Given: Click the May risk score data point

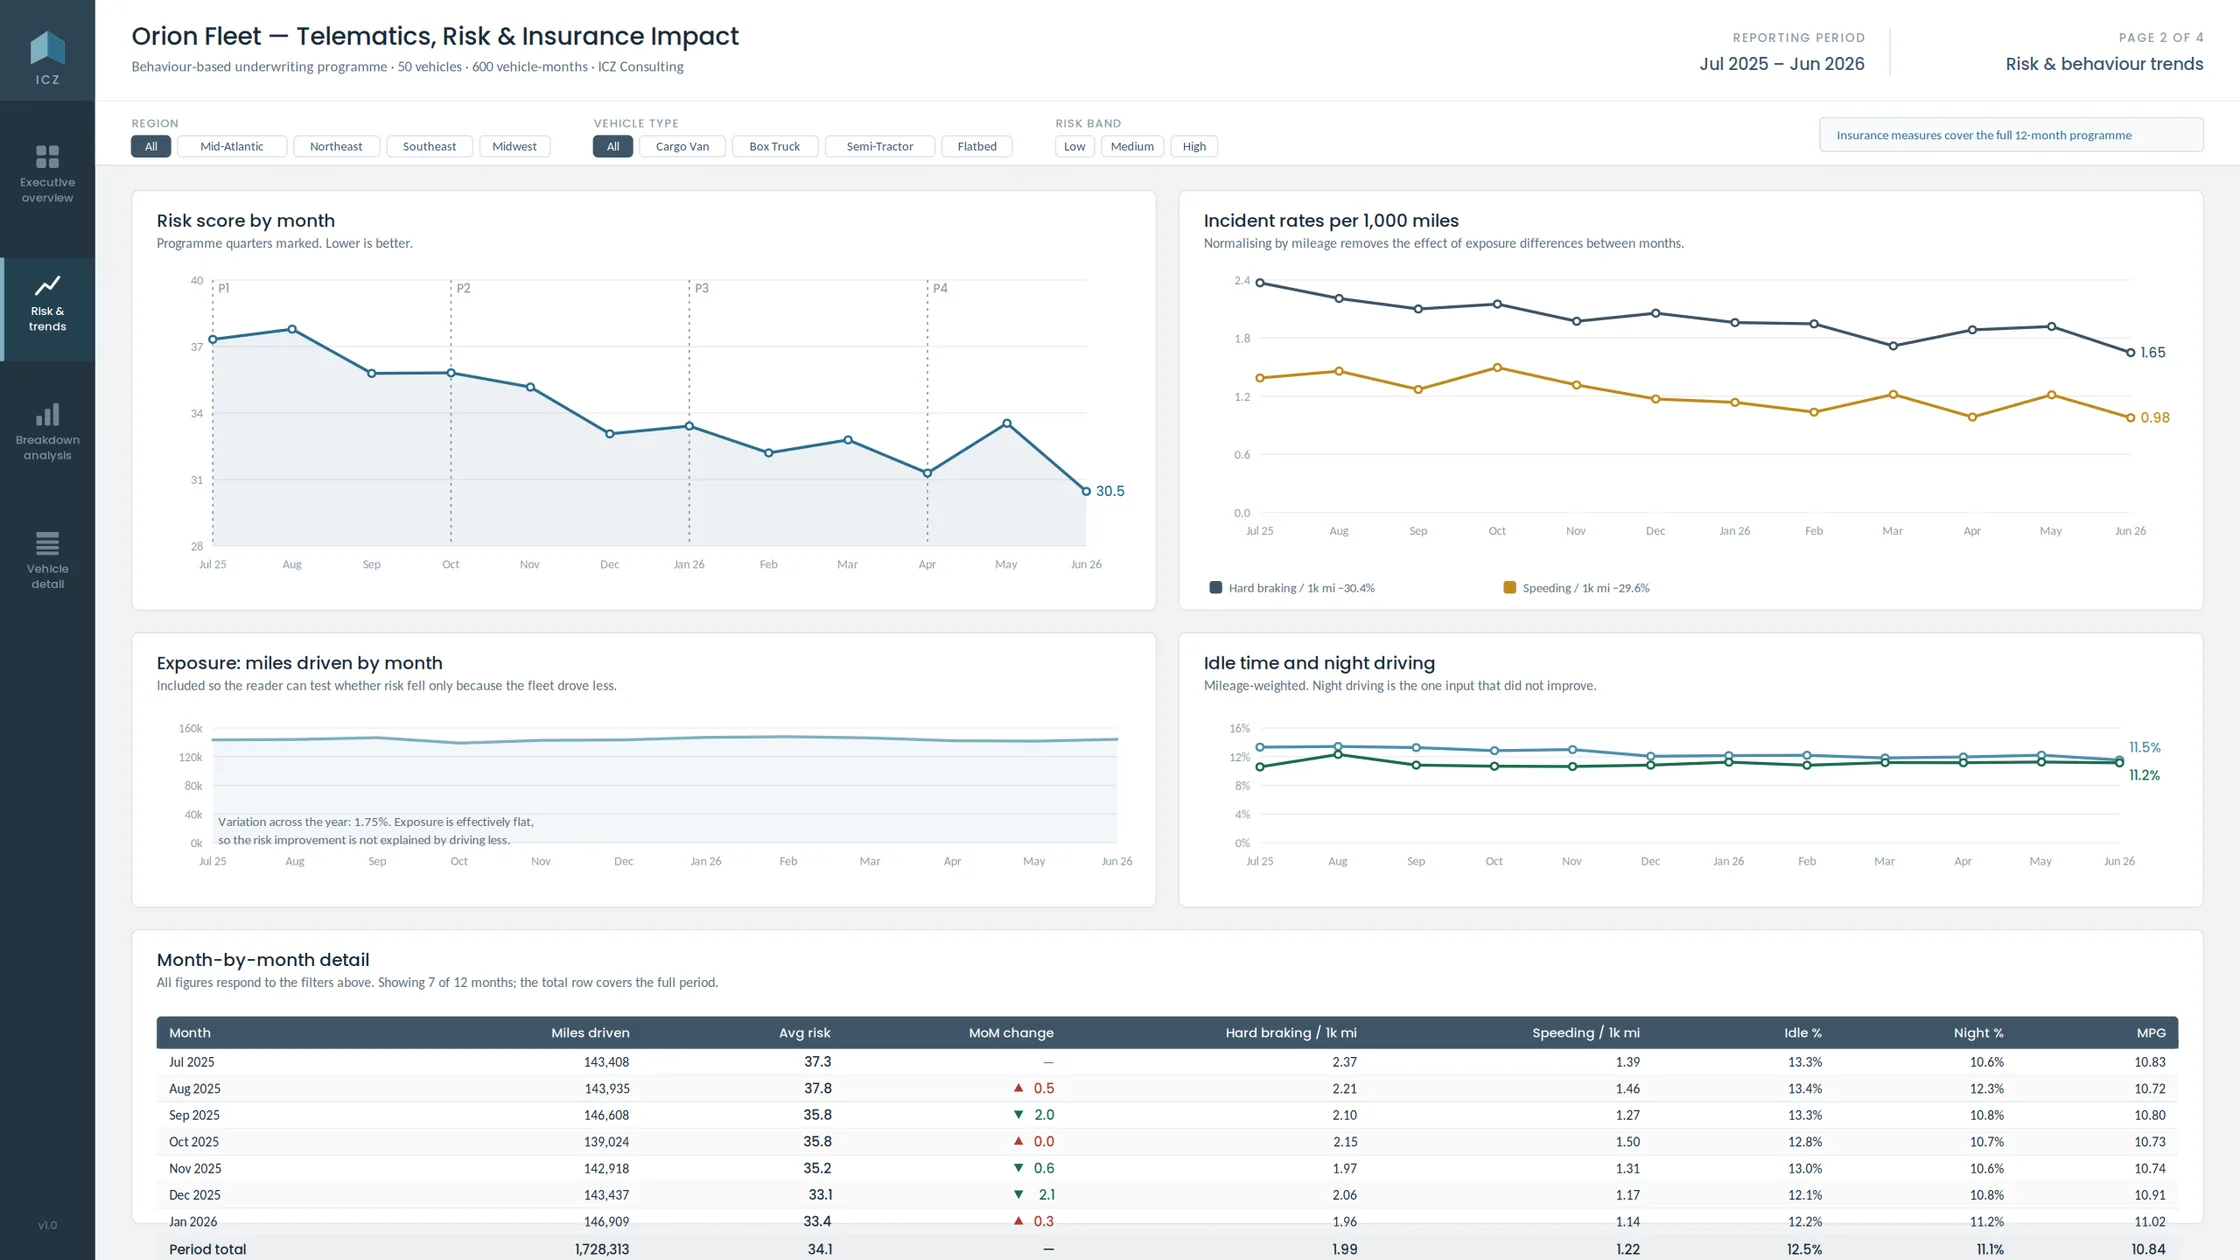Looking at the screenshot, I should click(x=1007, y=424).
